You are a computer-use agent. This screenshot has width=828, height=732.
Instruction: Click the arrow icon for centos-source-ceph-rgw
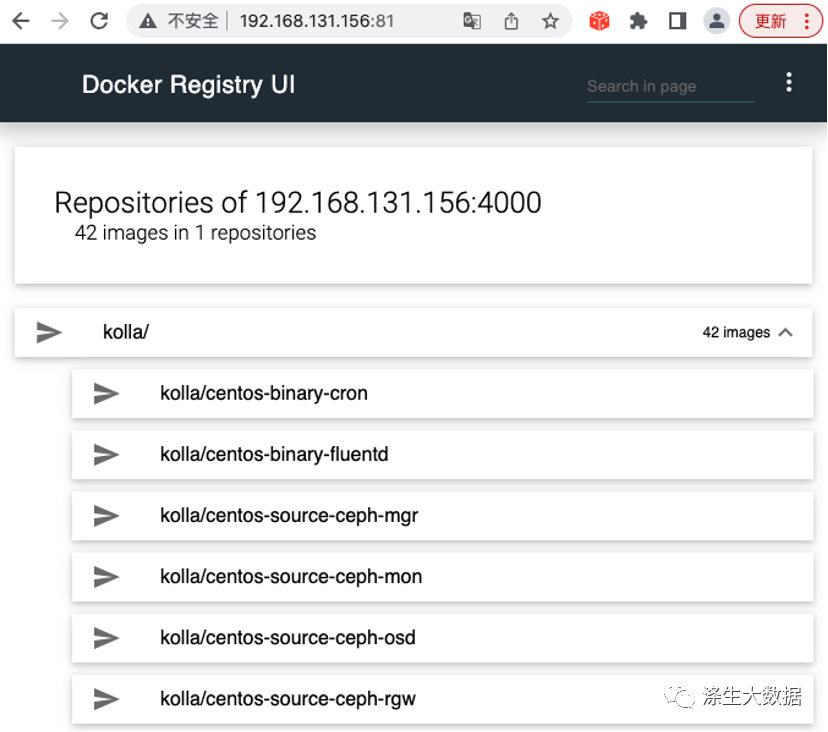pyautogui.click(x=106, y=699)
